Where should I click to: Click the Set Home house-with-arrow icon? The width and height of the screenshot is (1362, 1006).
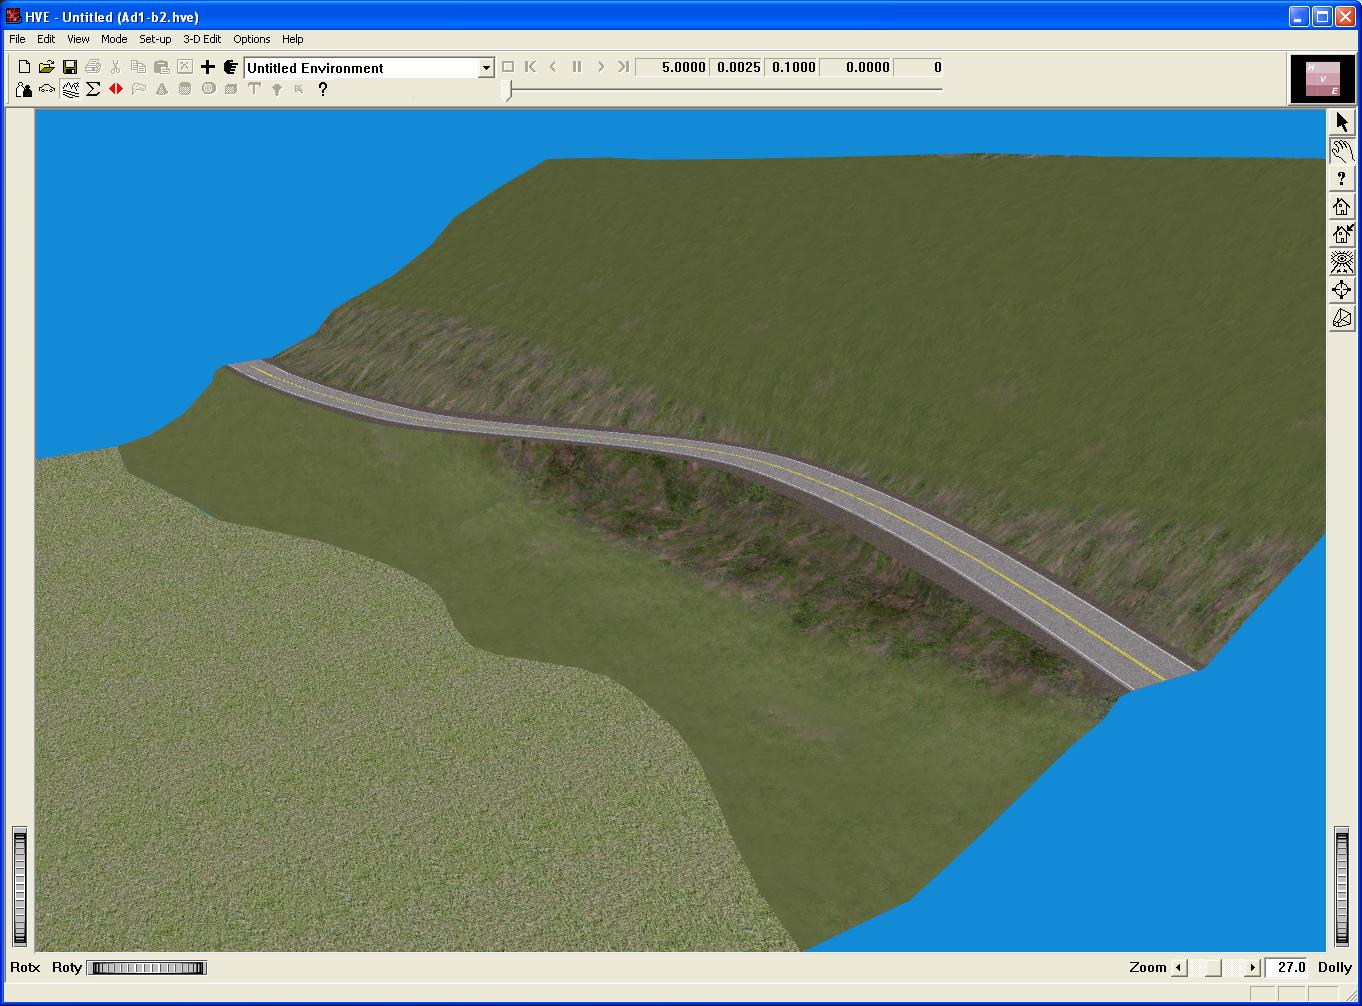(x=1342, y=235)
